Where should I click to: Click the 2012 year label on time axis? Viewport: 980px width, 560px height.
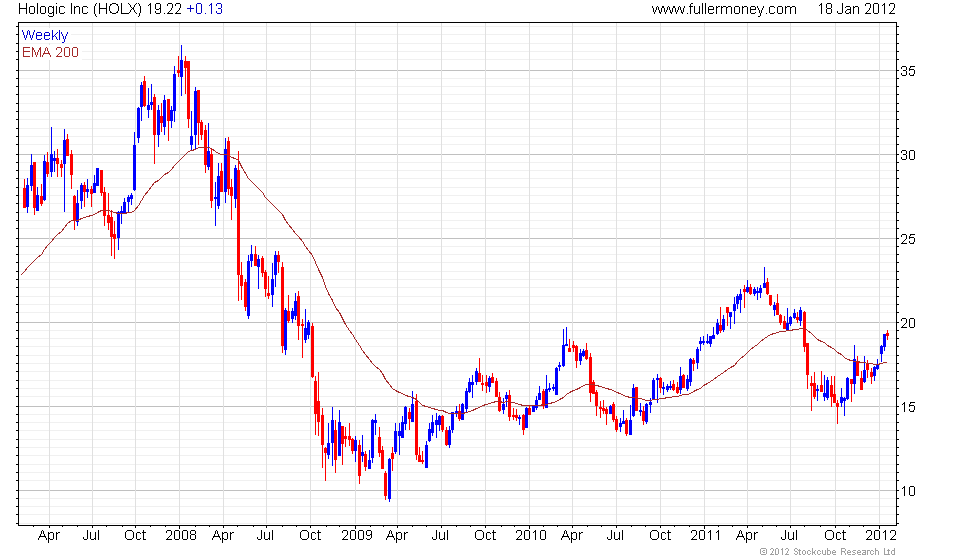(881, 536)
